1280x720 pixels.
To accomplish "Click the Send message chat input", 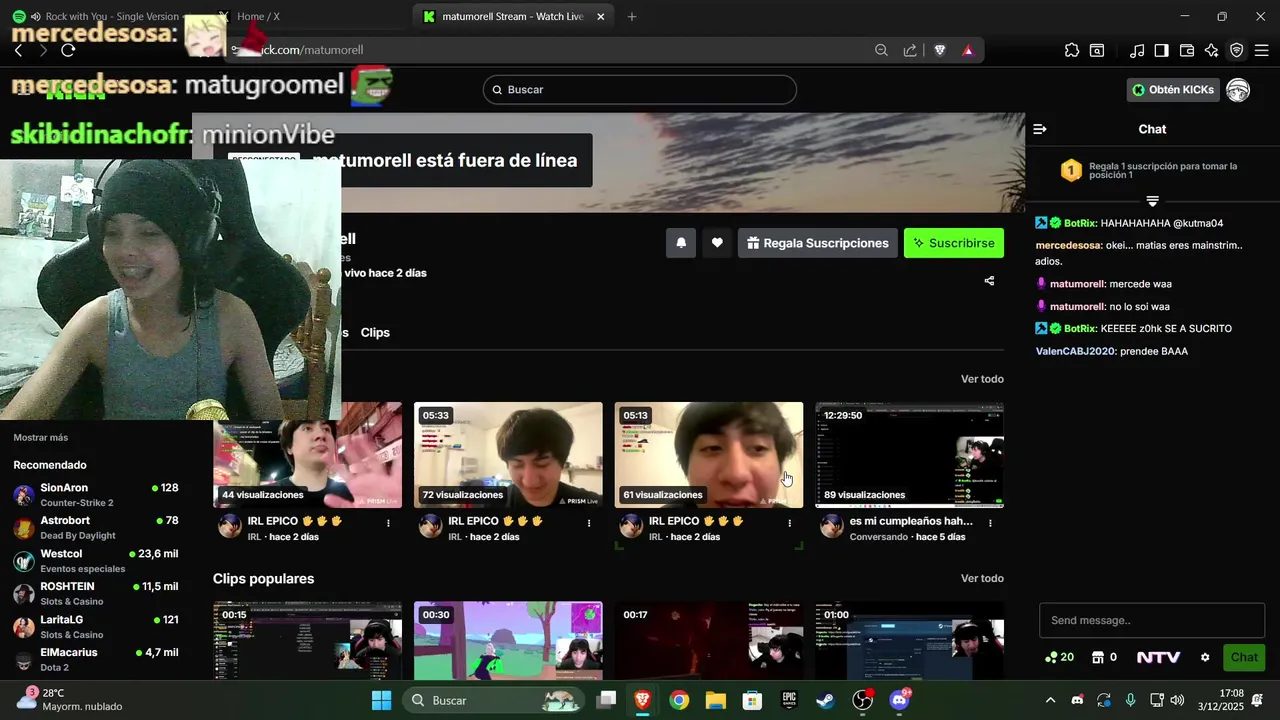I will point(1152,620).
